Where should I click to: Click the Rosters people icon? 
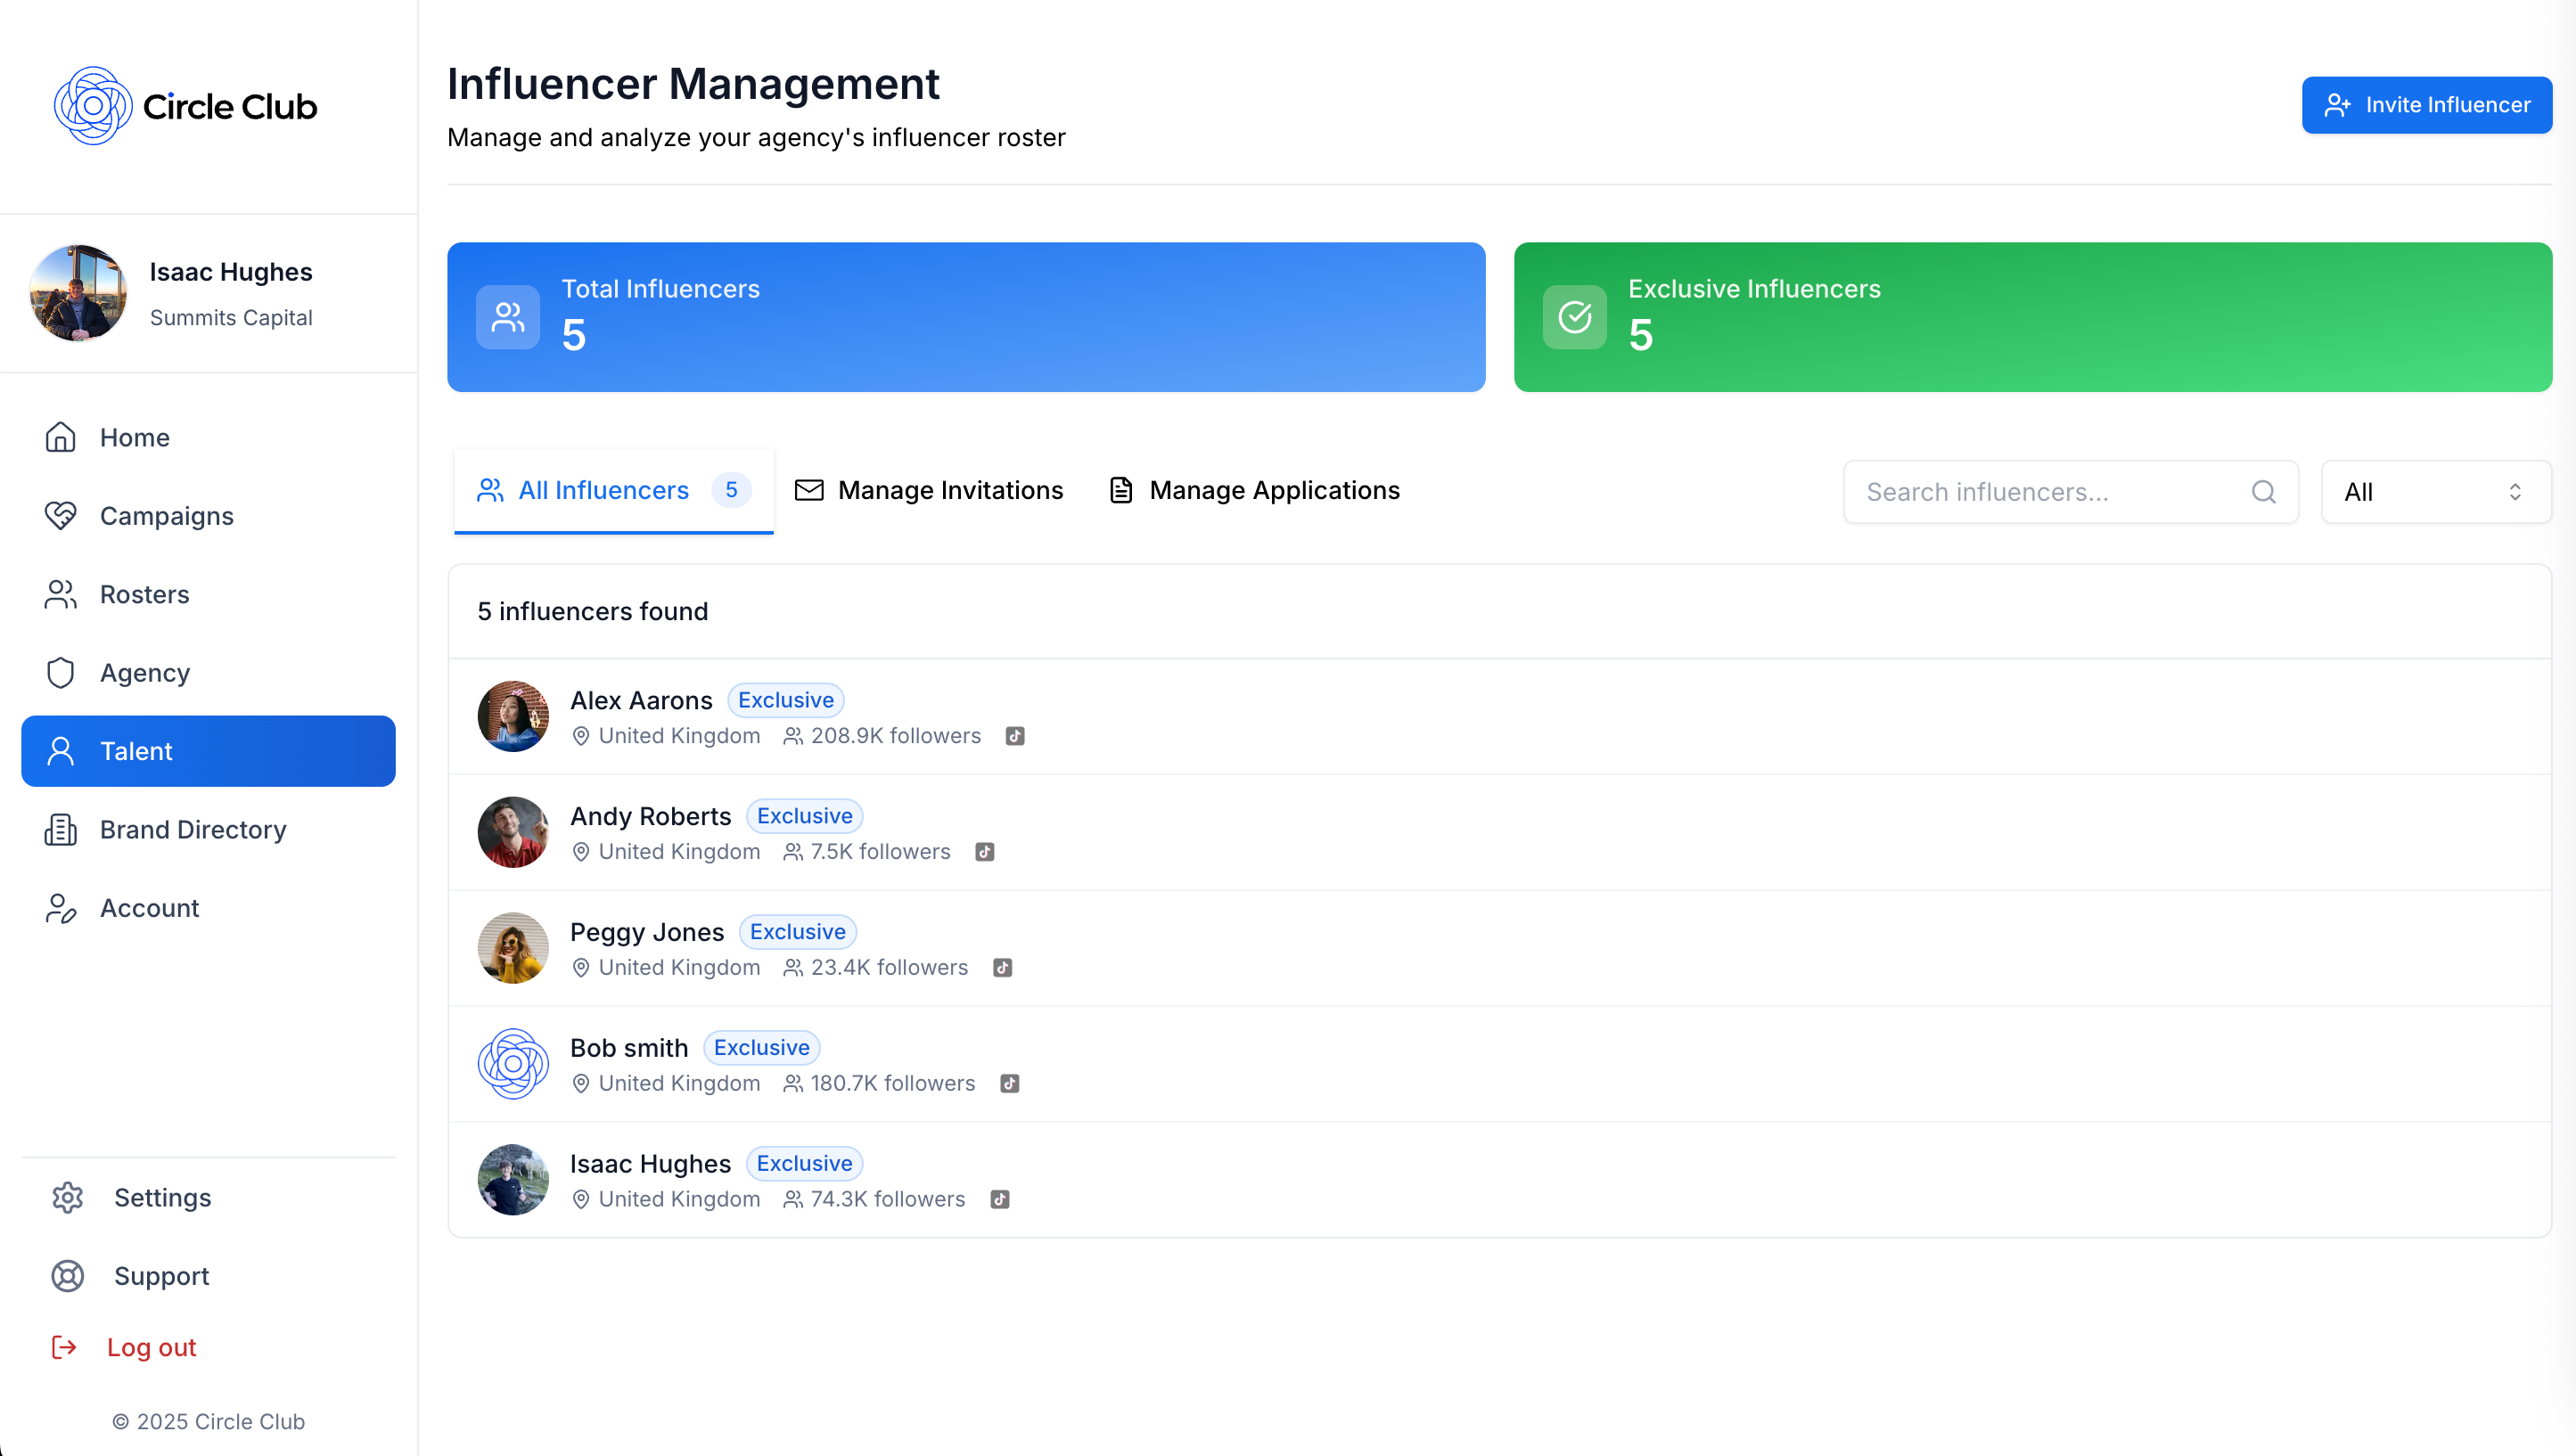tap(61, 594)
